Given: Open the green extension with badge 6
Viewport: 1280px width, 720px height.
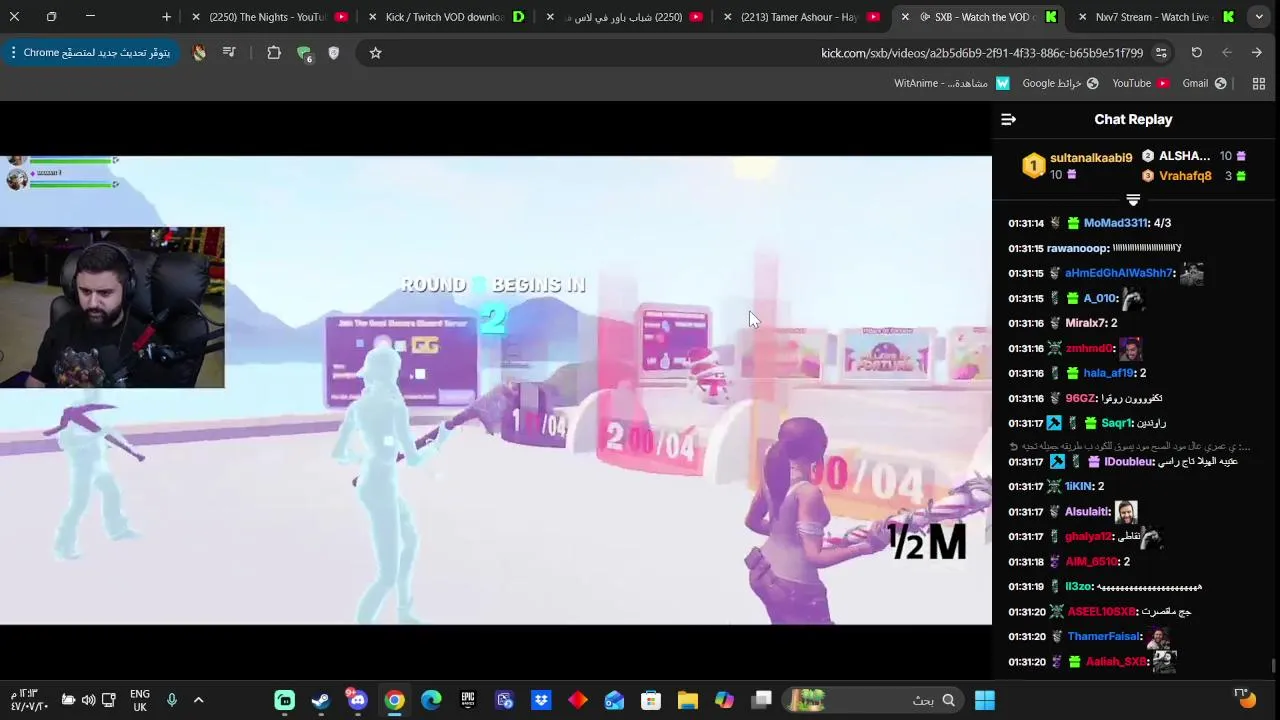Looking at the screenshot, I should pyautogui.click(x=304, y=54).
